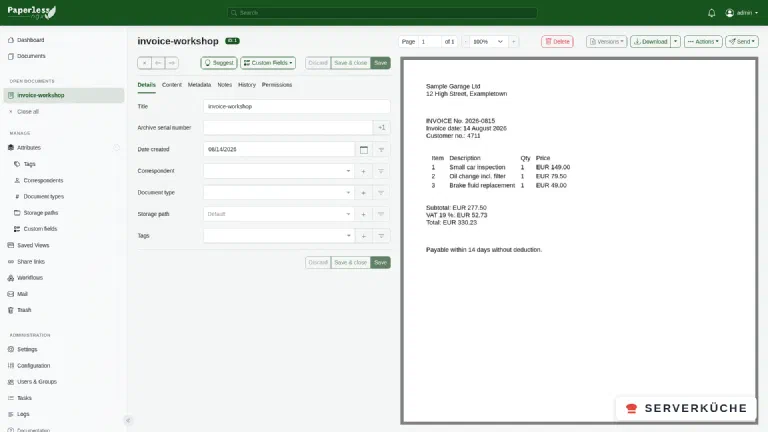The width and height of the screenshot is (768, 432).
Task: Click +1 next serial number button
Action: coord(382,128)
